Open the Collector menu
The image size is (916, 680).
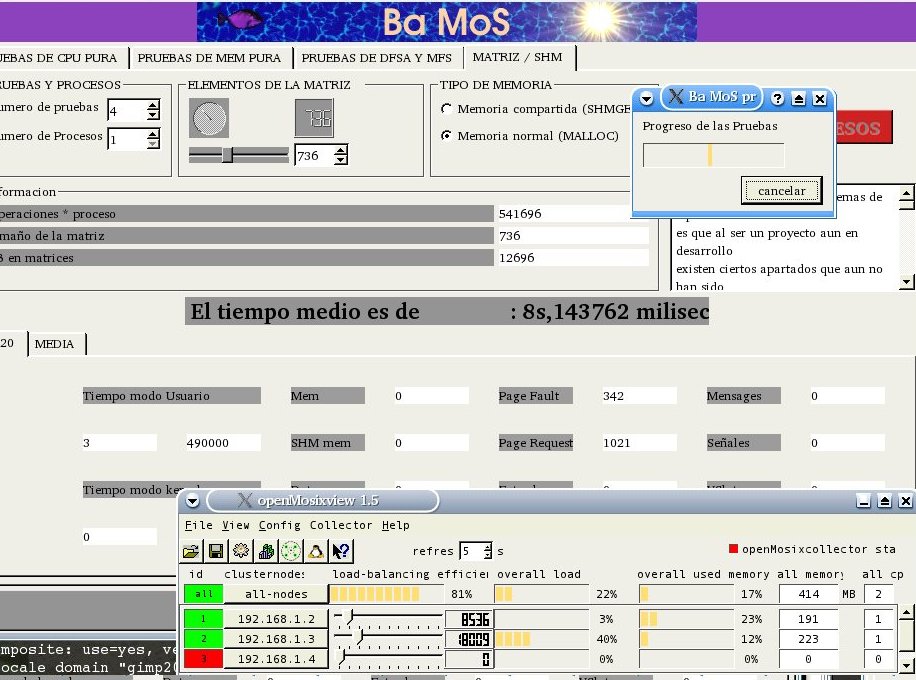coord(341,525)
